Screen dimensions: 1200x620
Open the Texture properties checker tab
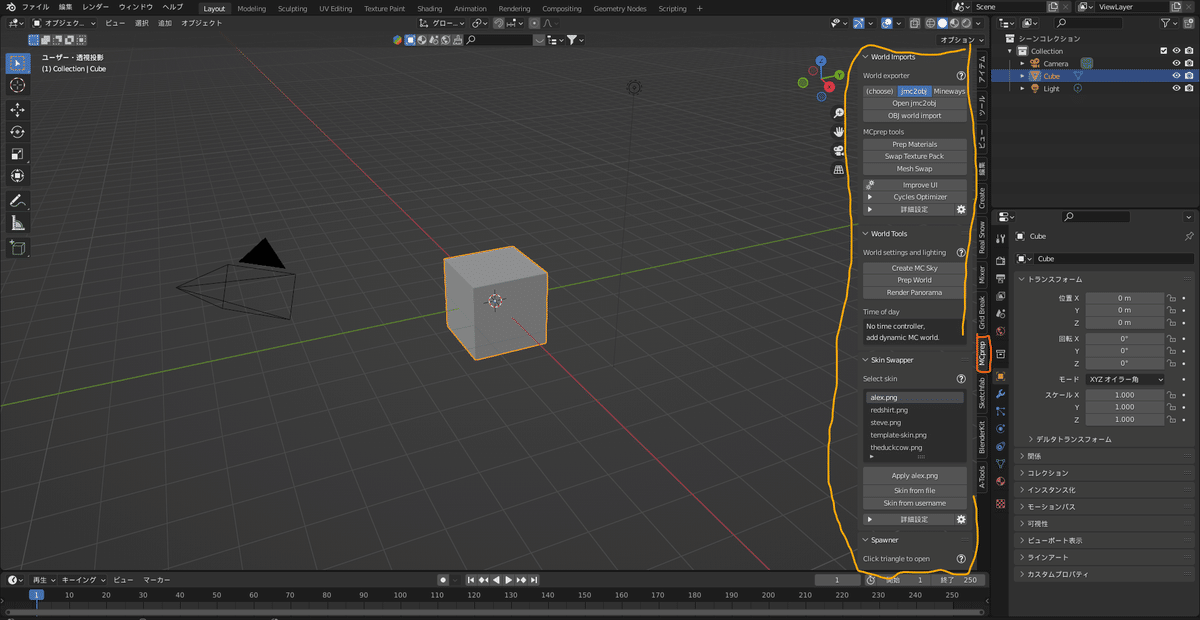[1000, 503]
